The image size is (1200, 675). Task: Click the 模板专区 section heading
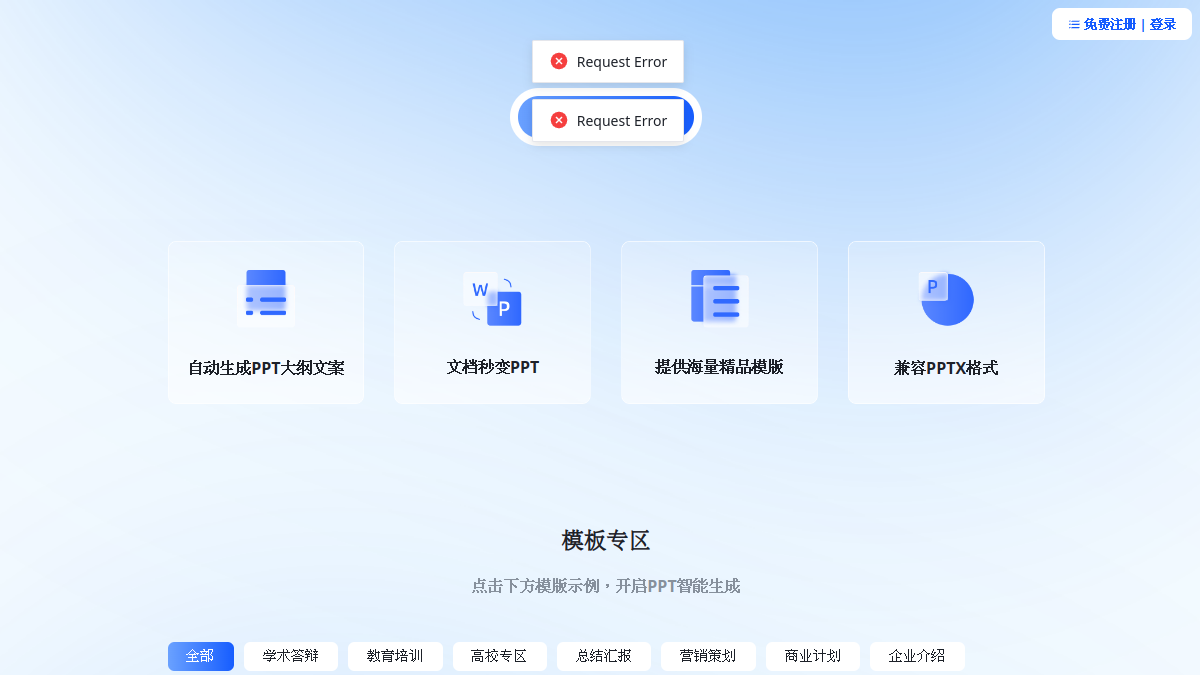pyautogui.click(x=606, y=541)
